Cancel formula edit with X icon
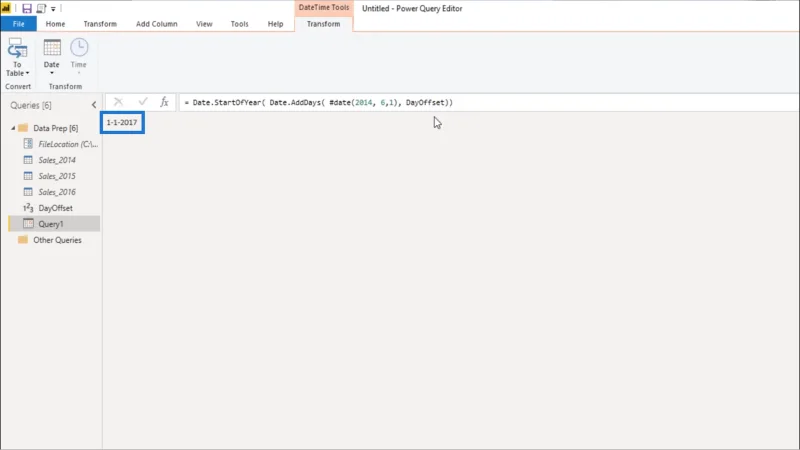This screenshot has height=450, width=800. point(118,102)
